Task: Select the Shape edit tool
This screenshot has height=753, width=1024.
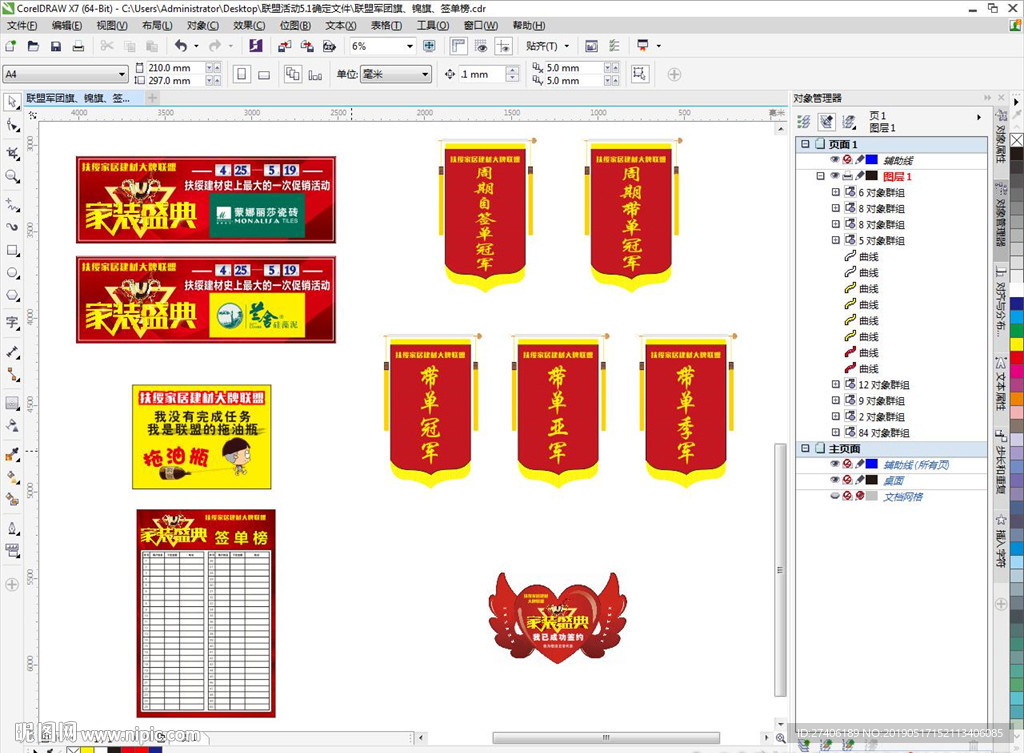Action: pos(12,125)
